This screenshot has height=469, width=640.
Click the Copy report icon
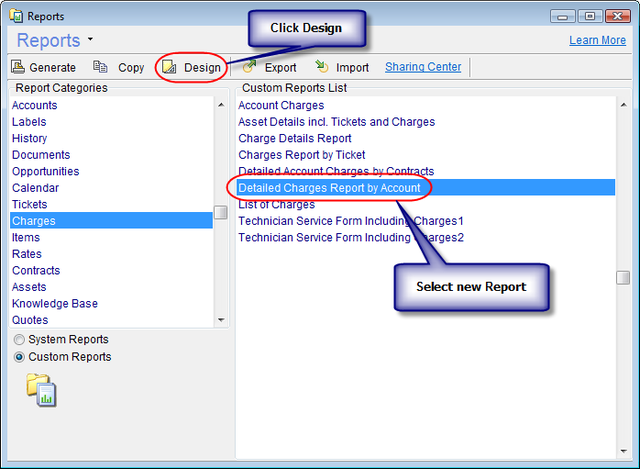coord(100,68)
